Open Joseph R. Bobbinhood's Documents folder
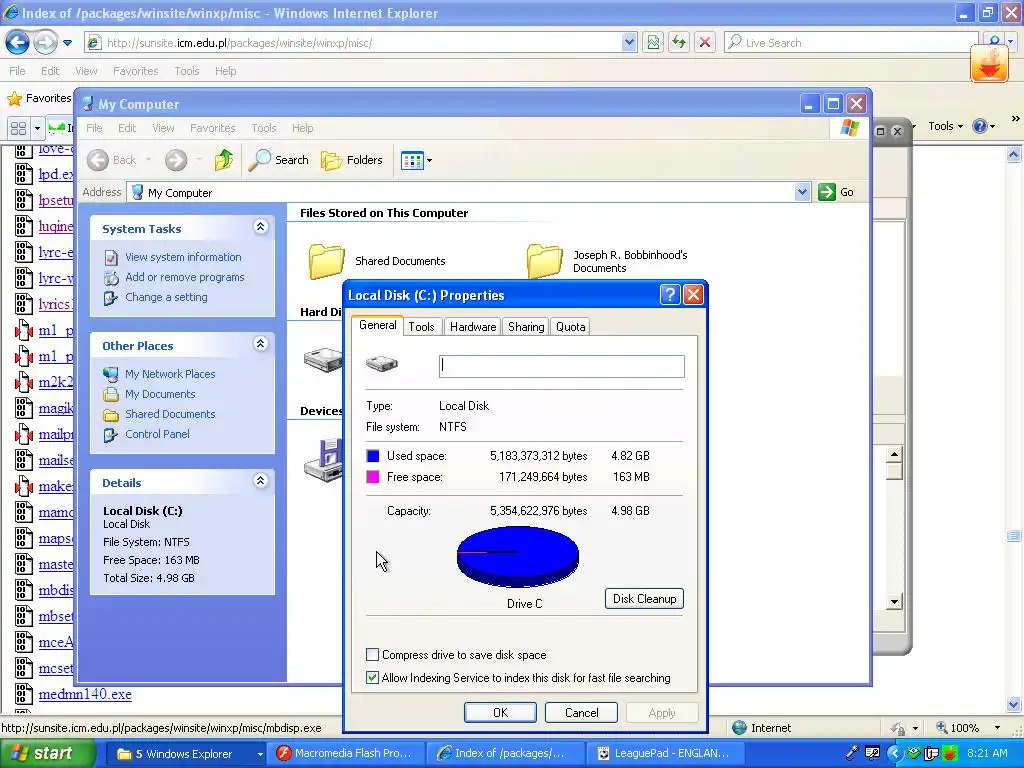Image resolution: width=1024 pixels, height=768 pixels. 544,261
